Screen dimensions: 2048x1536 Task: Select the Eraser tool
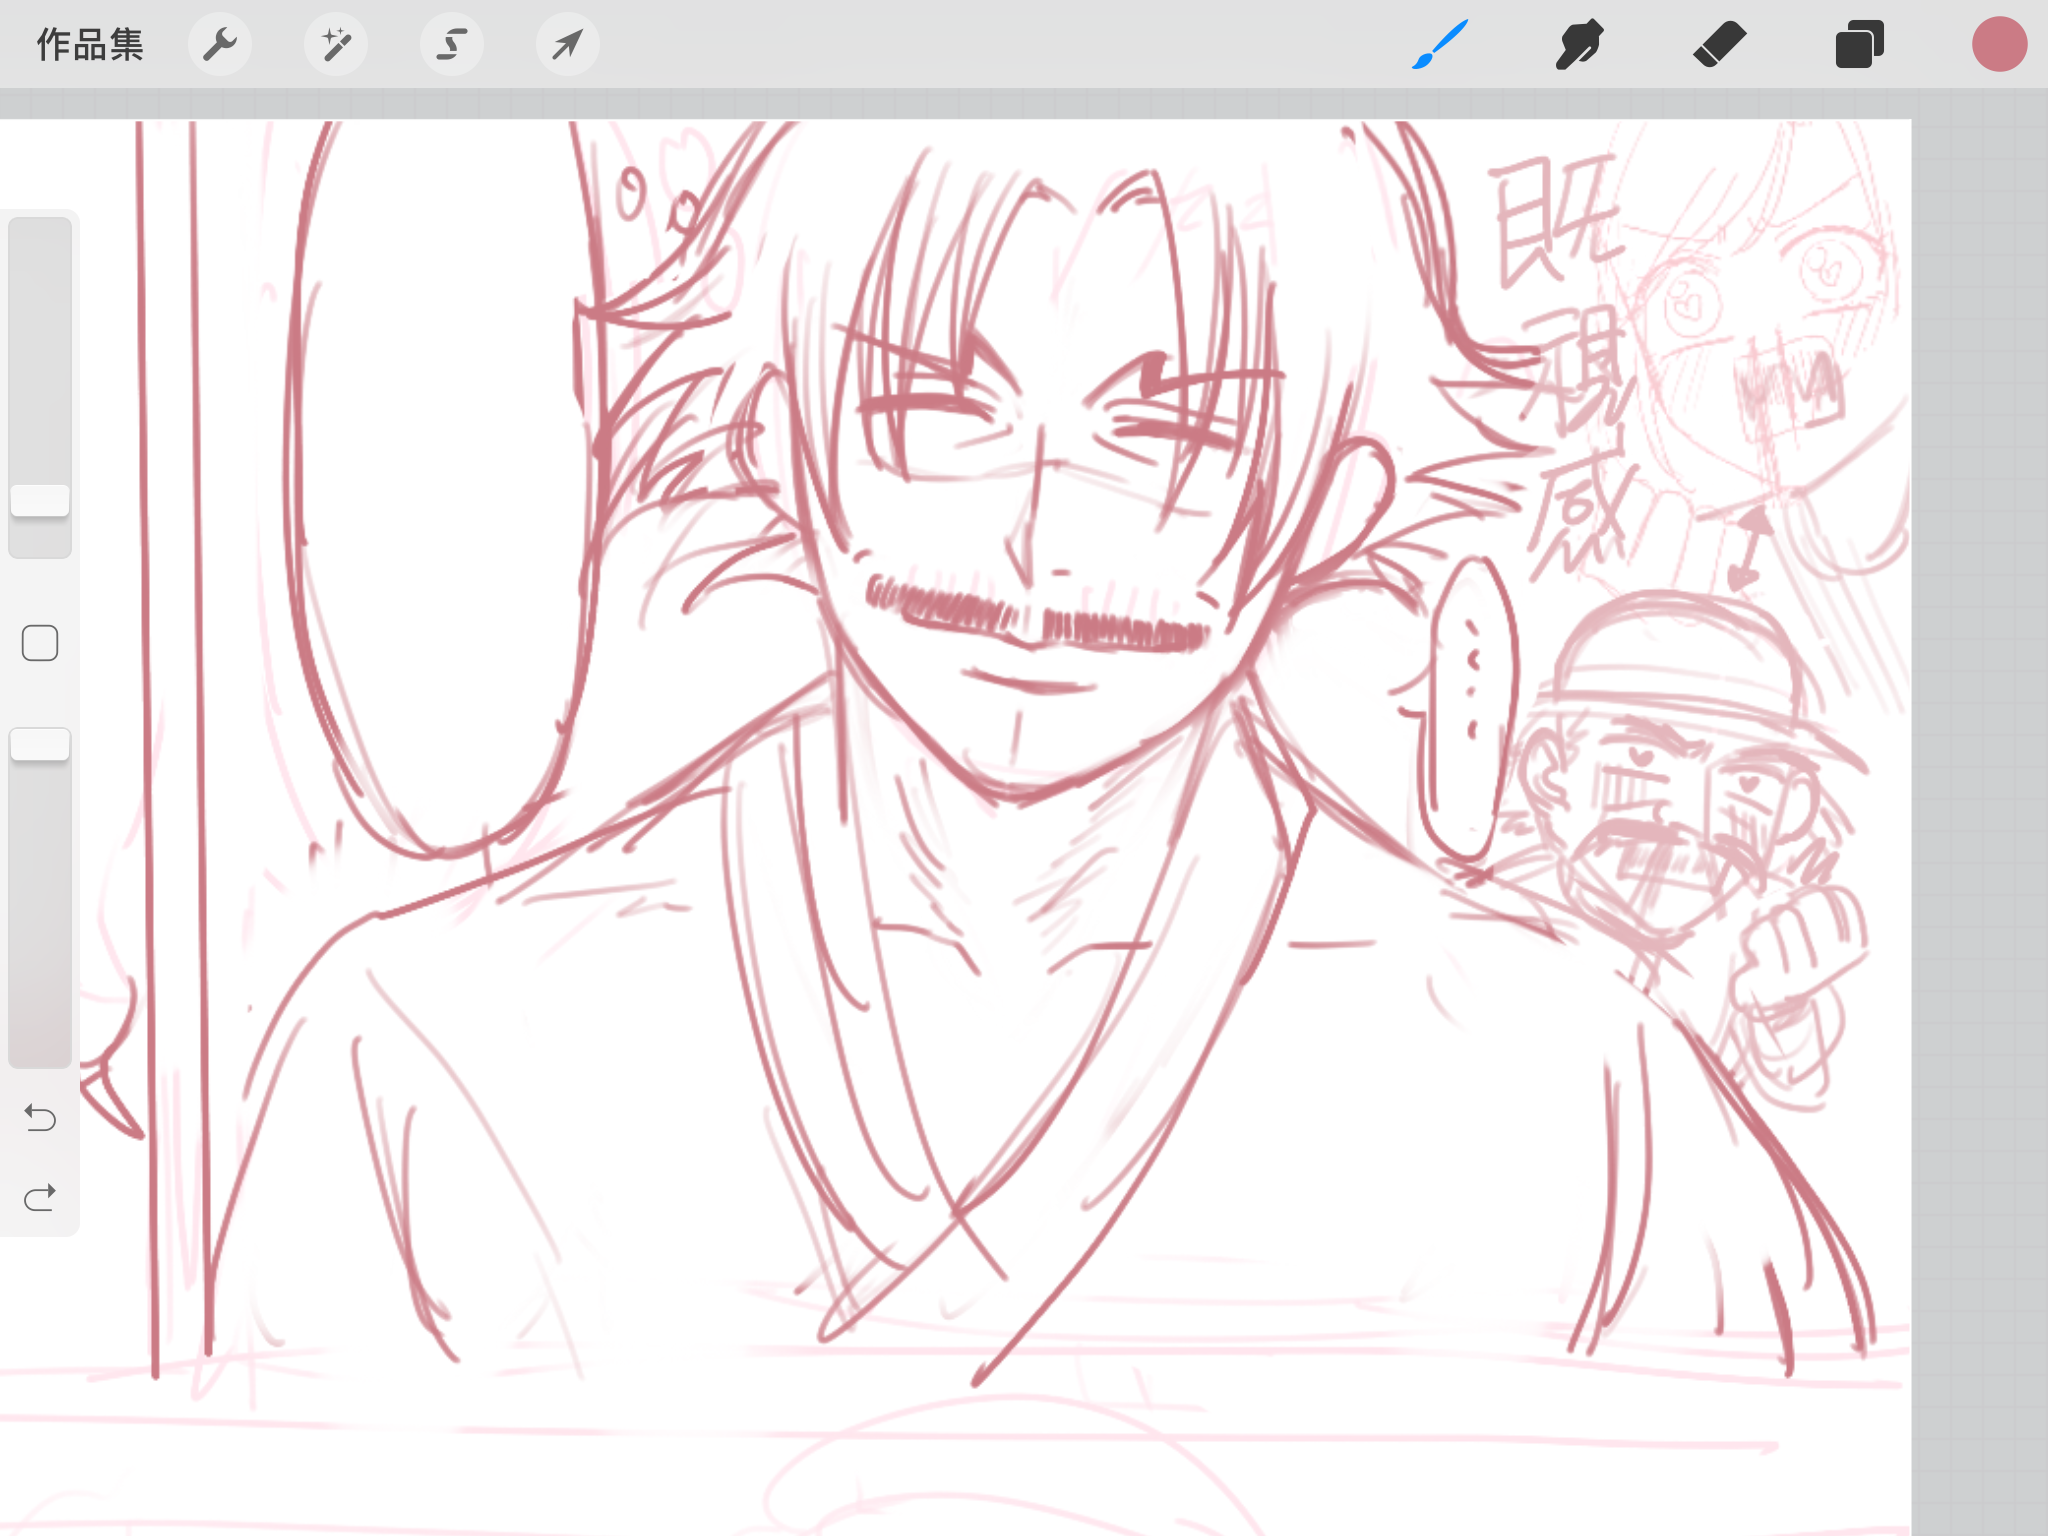point(1720,45)
